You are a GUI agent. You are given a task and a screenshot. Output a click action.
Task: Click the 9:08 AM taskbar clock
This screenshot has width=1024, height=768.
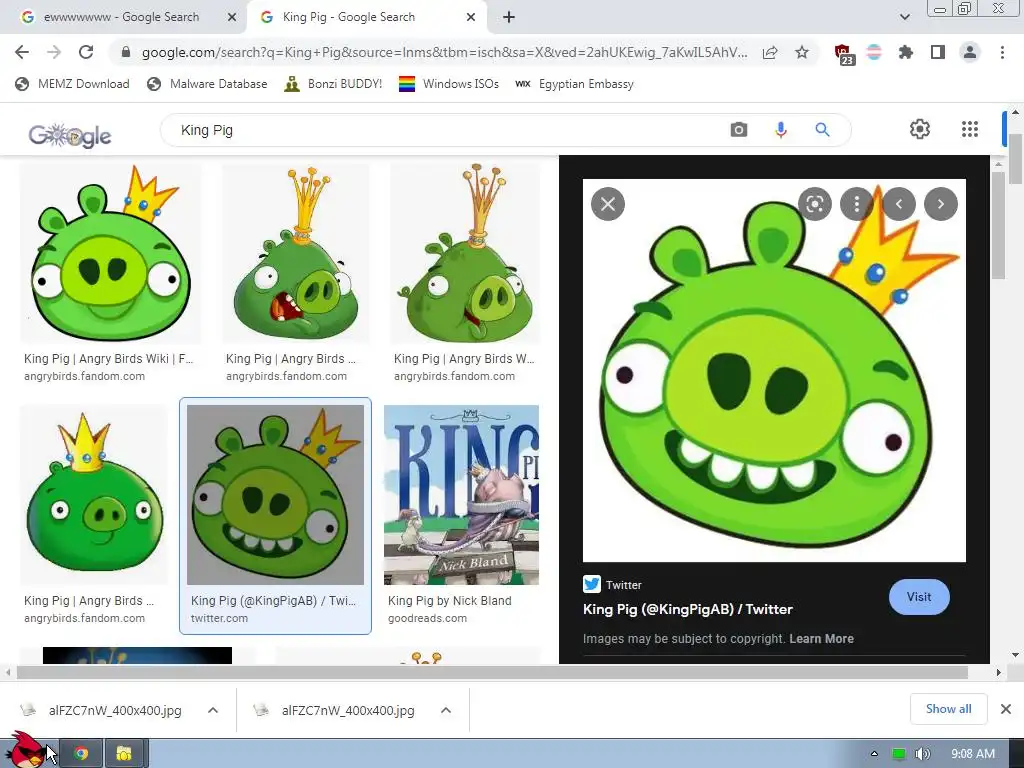973,754
